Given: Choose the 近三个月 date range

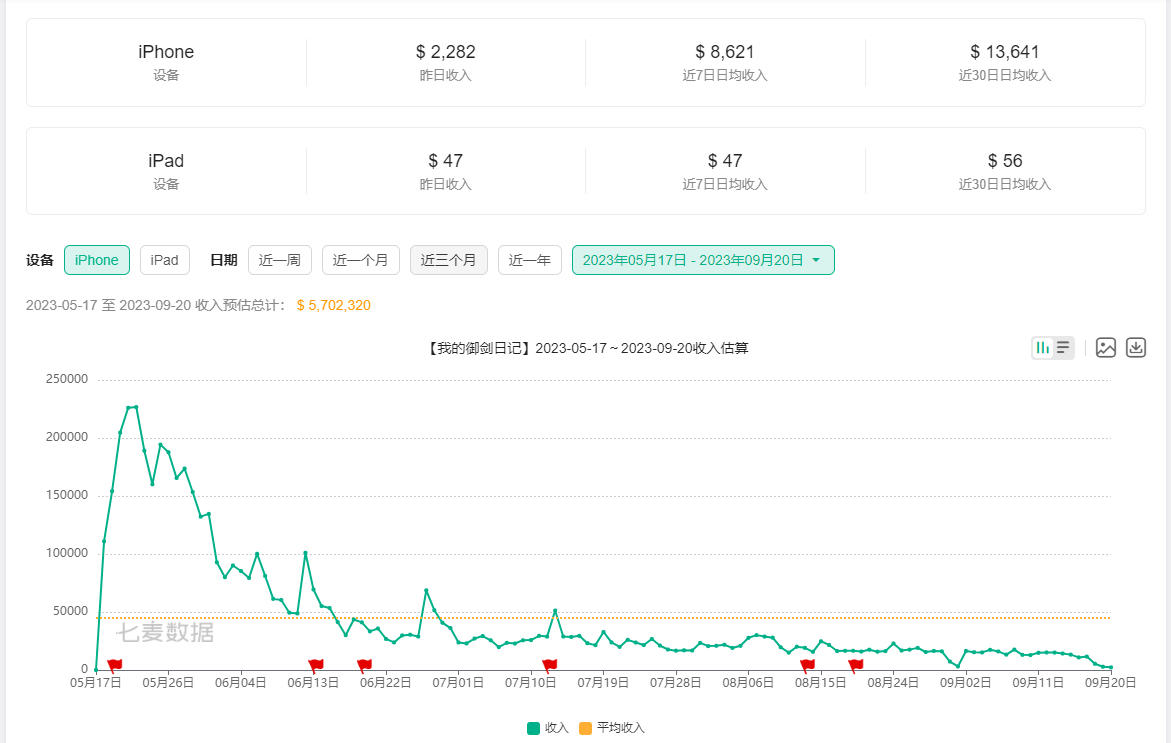Looking at the screenshot, I should pos(448,260).
